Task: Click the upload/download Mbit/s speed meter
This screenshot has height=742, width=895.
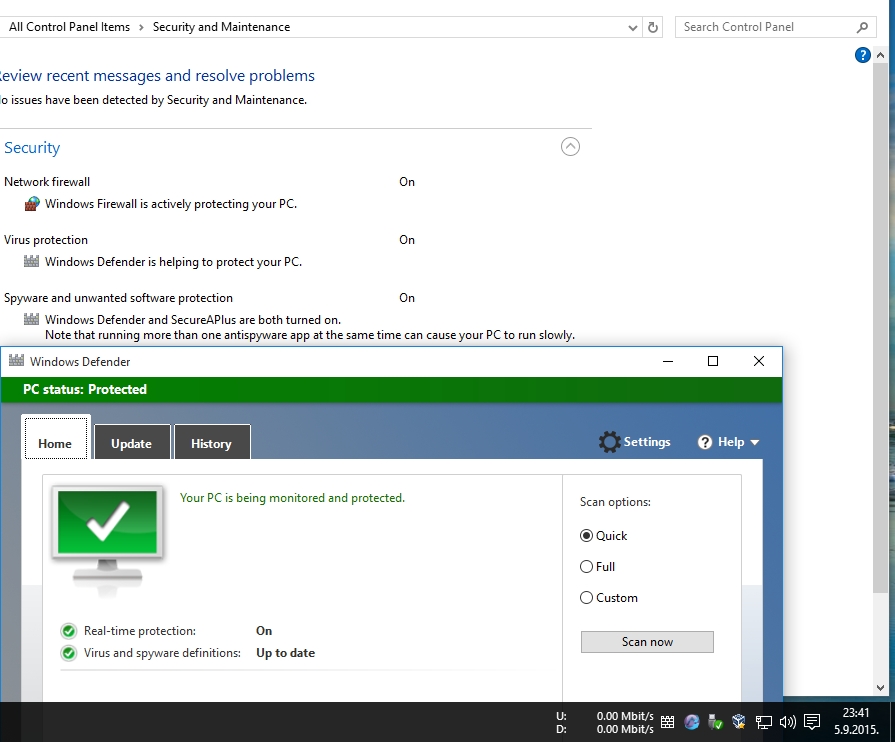Action: [x=605, y=723]
